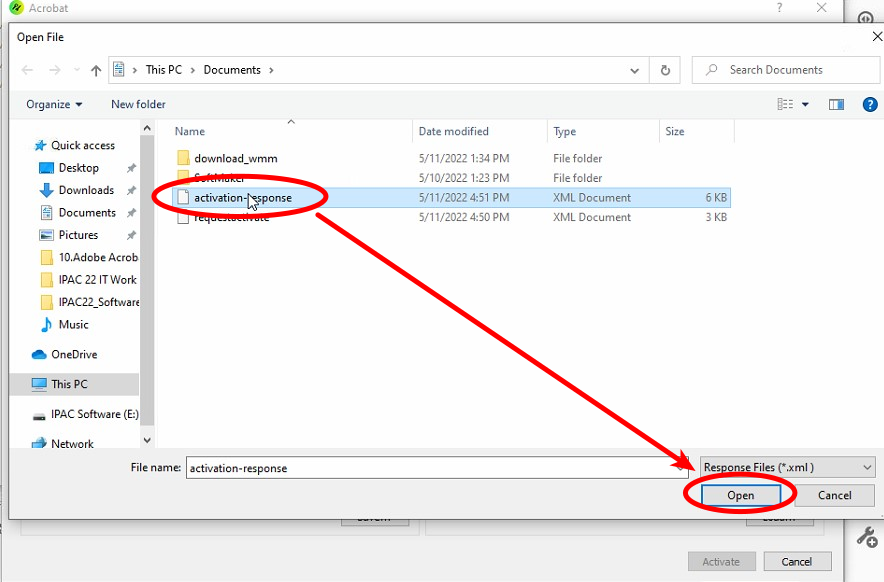Expand the Response Files (*.xml) type dropdown

(x=787, y=467)
